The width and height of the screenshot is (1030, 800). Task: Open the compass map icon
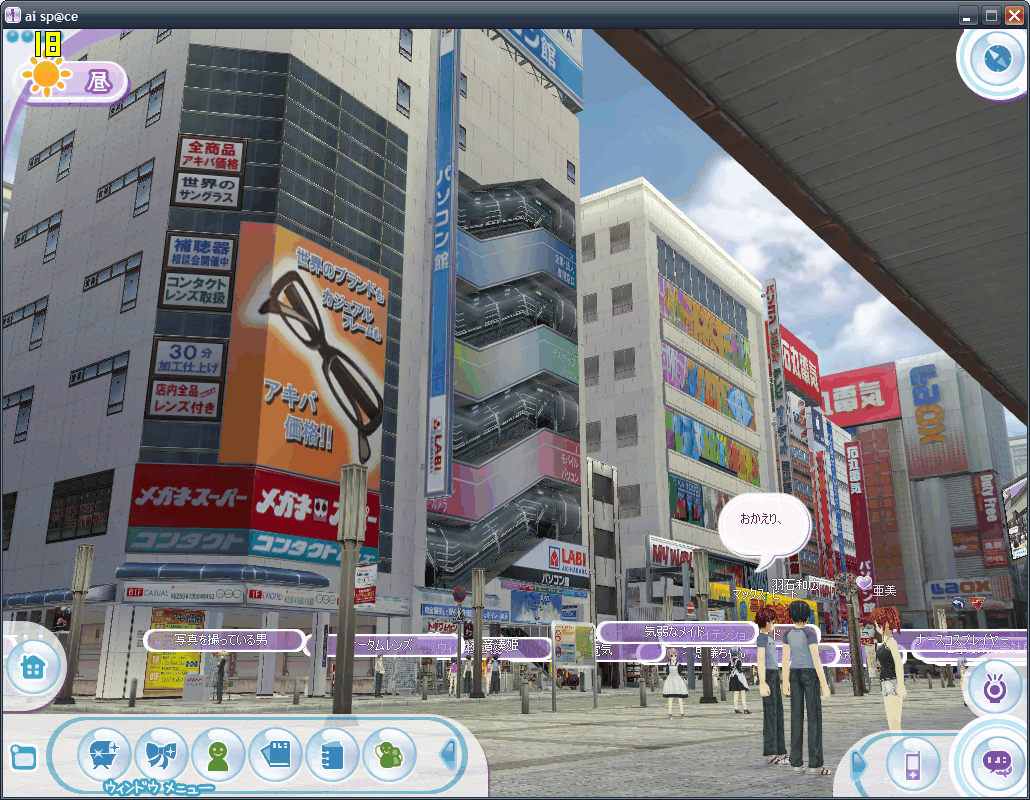point(996,60)
